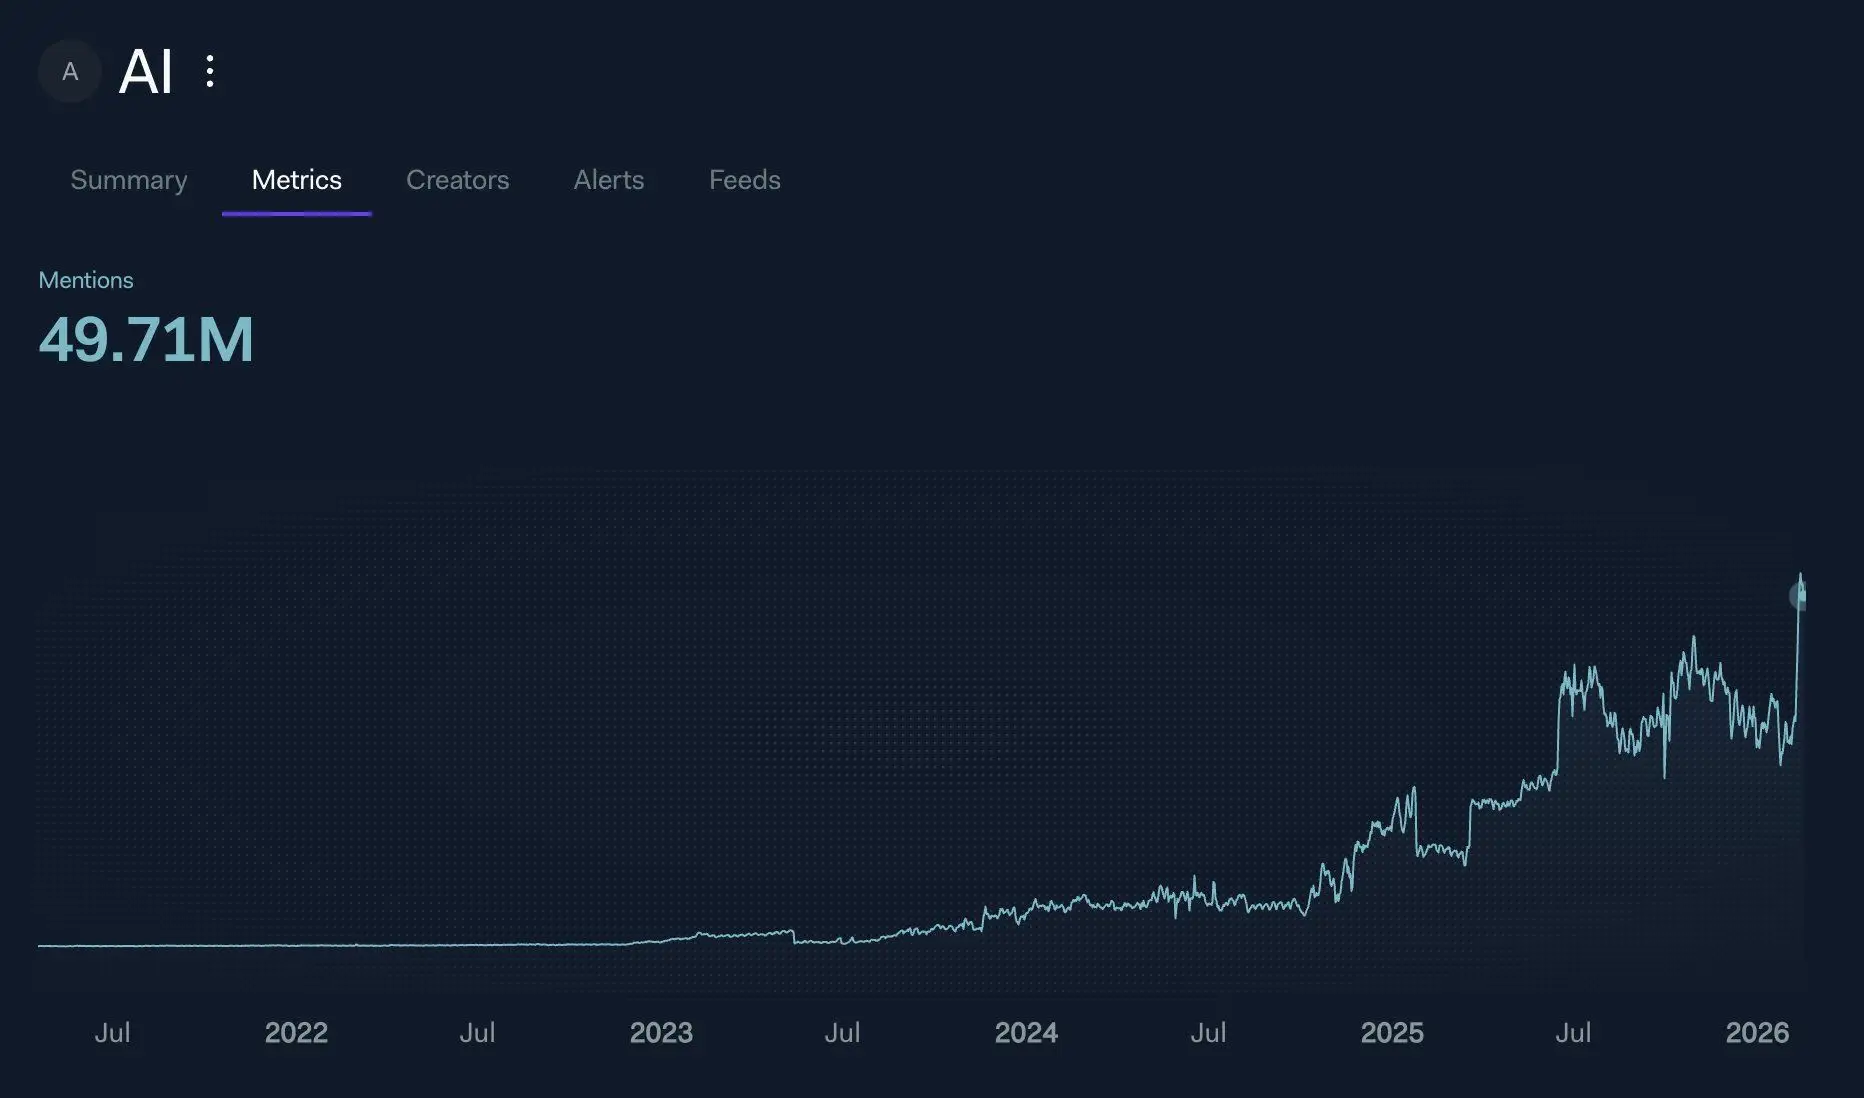Click the Mentions metric label
Image resolution: width=1864 pixels, height=1098 pixels.
tap(86, 280)
